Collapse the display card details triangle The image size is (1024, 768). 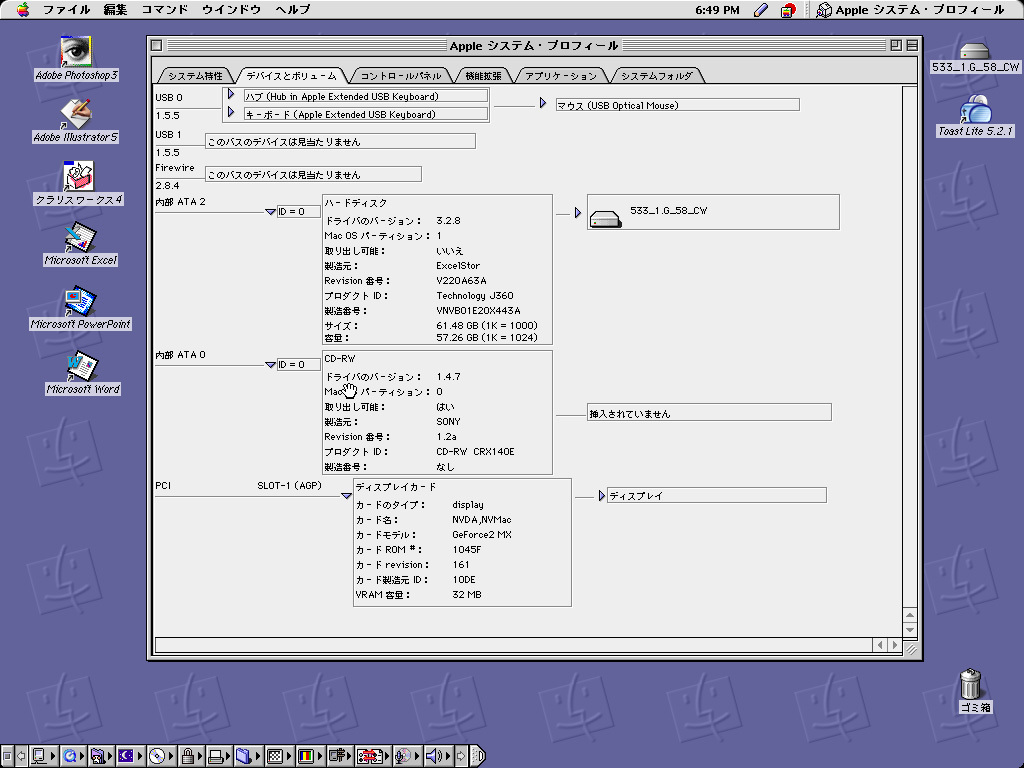(346, 495)
